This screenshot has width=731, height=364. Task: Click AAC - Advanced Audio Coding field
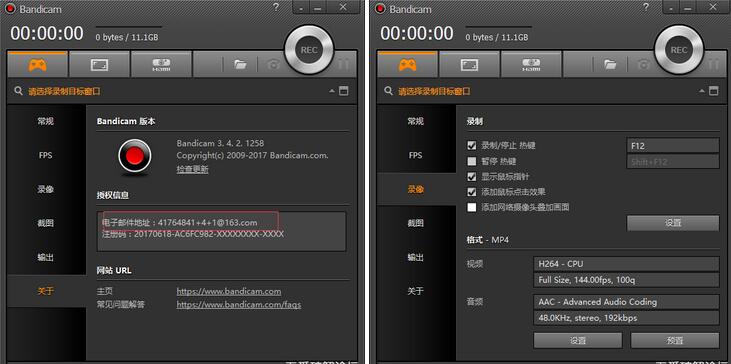point(626,302)
